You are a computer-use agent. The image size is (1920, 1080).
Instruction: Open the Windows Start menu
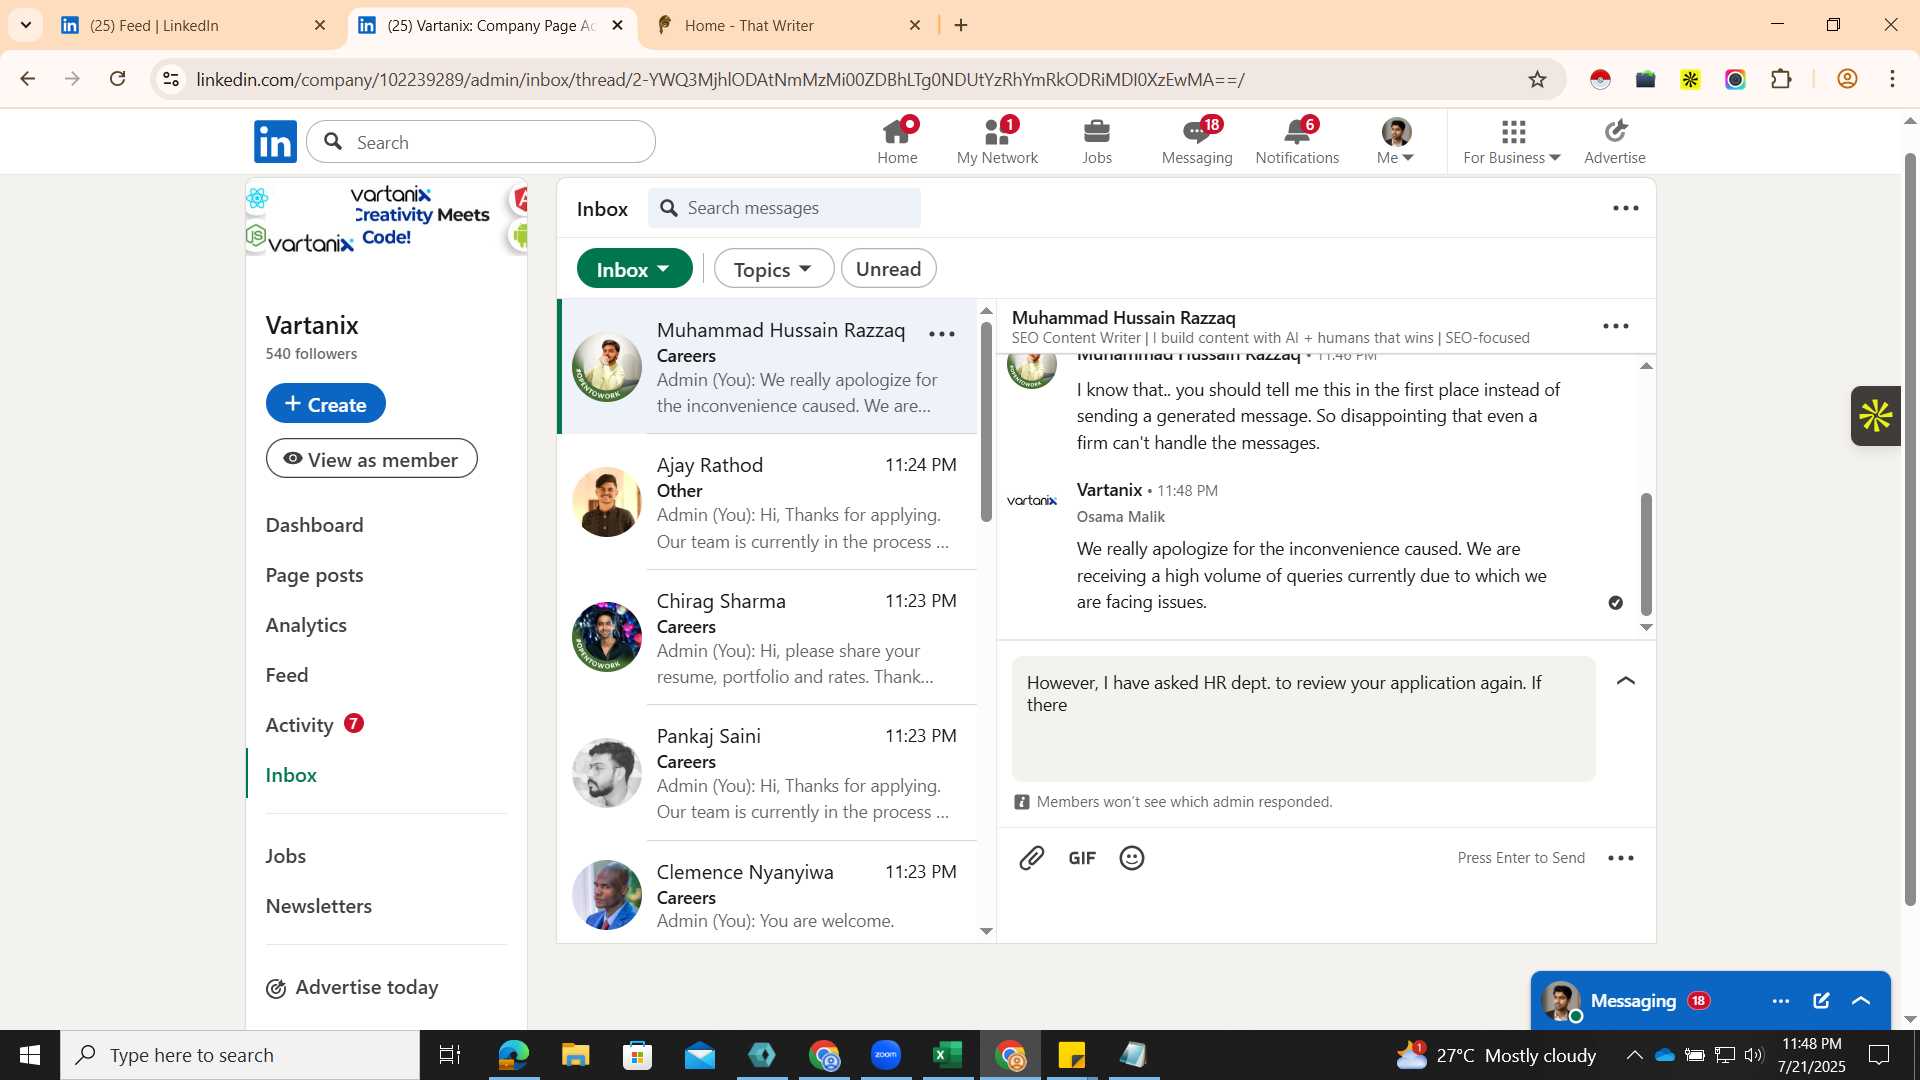(30, 1055)
